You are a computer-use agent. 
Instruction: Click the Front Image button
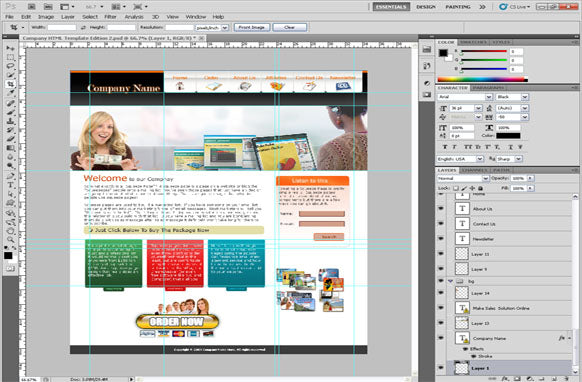[x=252, y=27]
